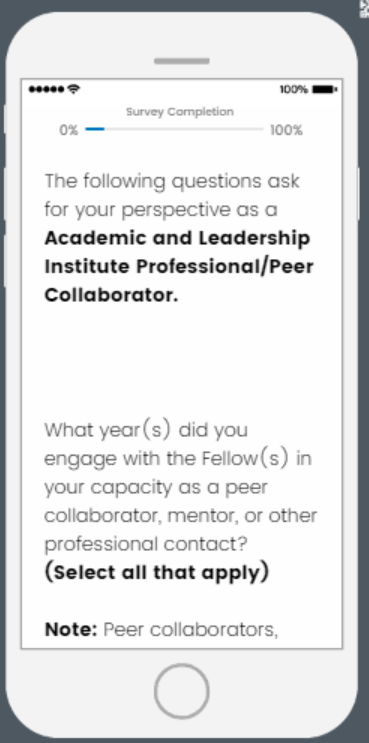This screenshot has height=743, width=369.
Task: Tap the Wi-Fi status icon
Action: point(73,89)
